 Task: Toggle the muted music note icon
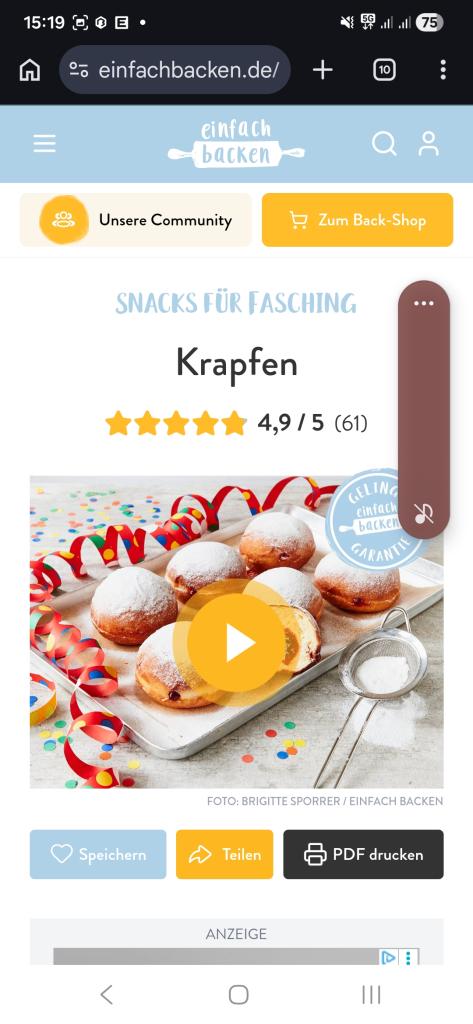click(424, 513)
